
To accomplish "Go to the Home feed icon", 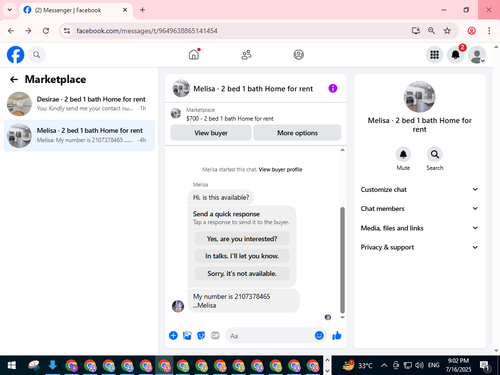I will 194,54.
